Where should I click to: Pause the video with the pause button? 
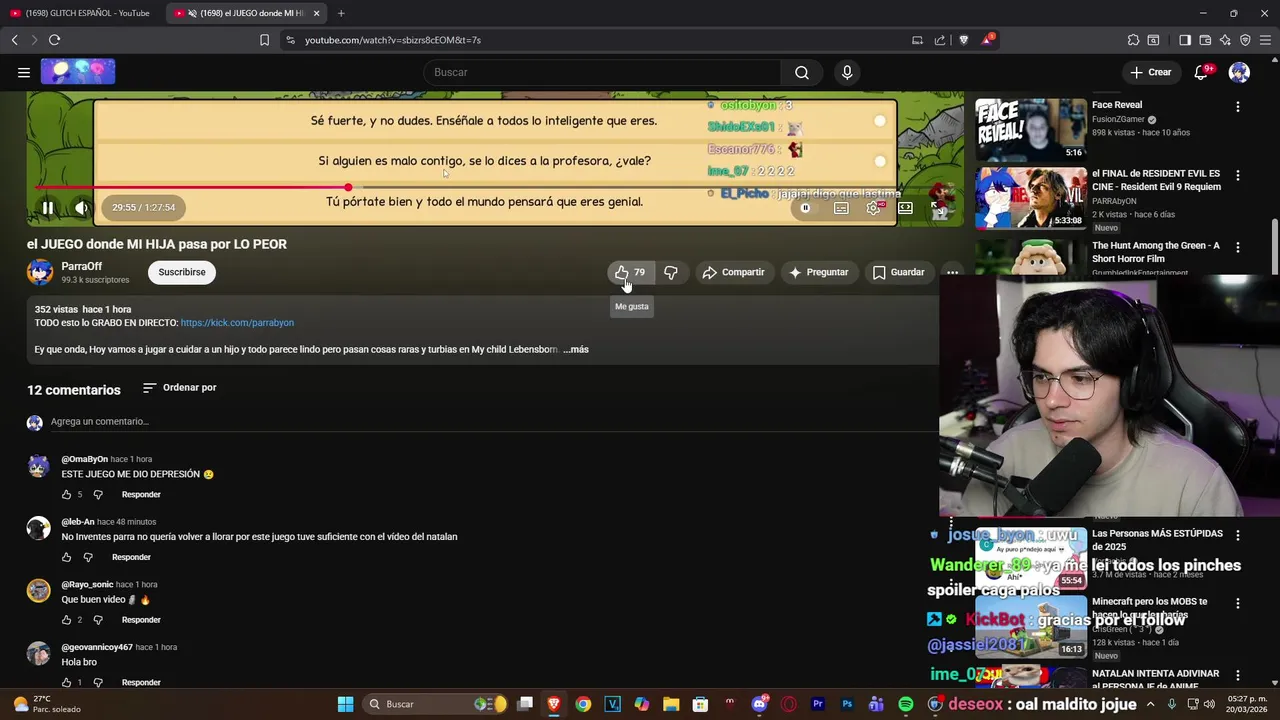click(x=47, y=208)
